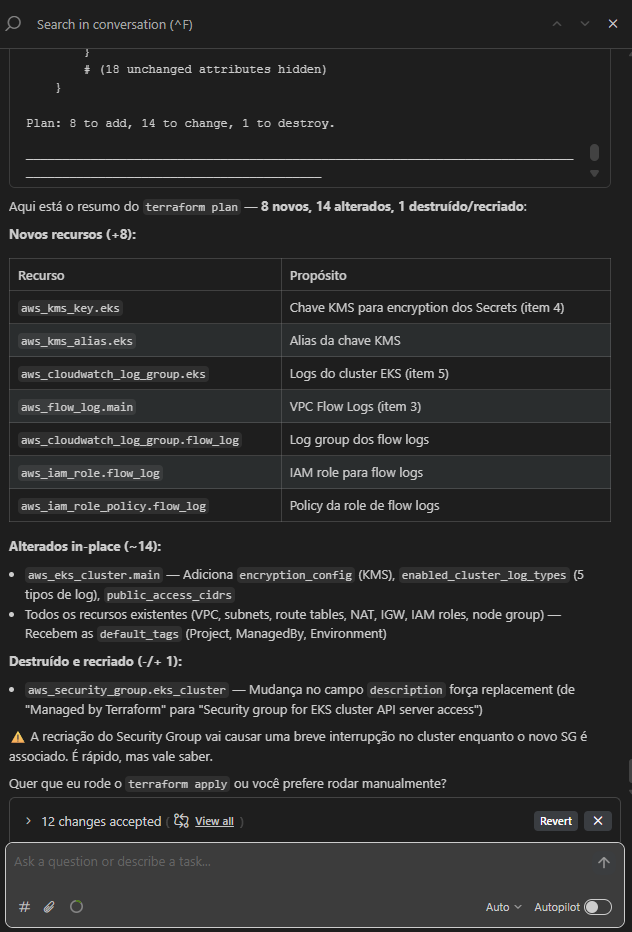Click the terminal output scroll-down arrow
Viewport: 632px width, 932px height.
[x=594, y=174]
